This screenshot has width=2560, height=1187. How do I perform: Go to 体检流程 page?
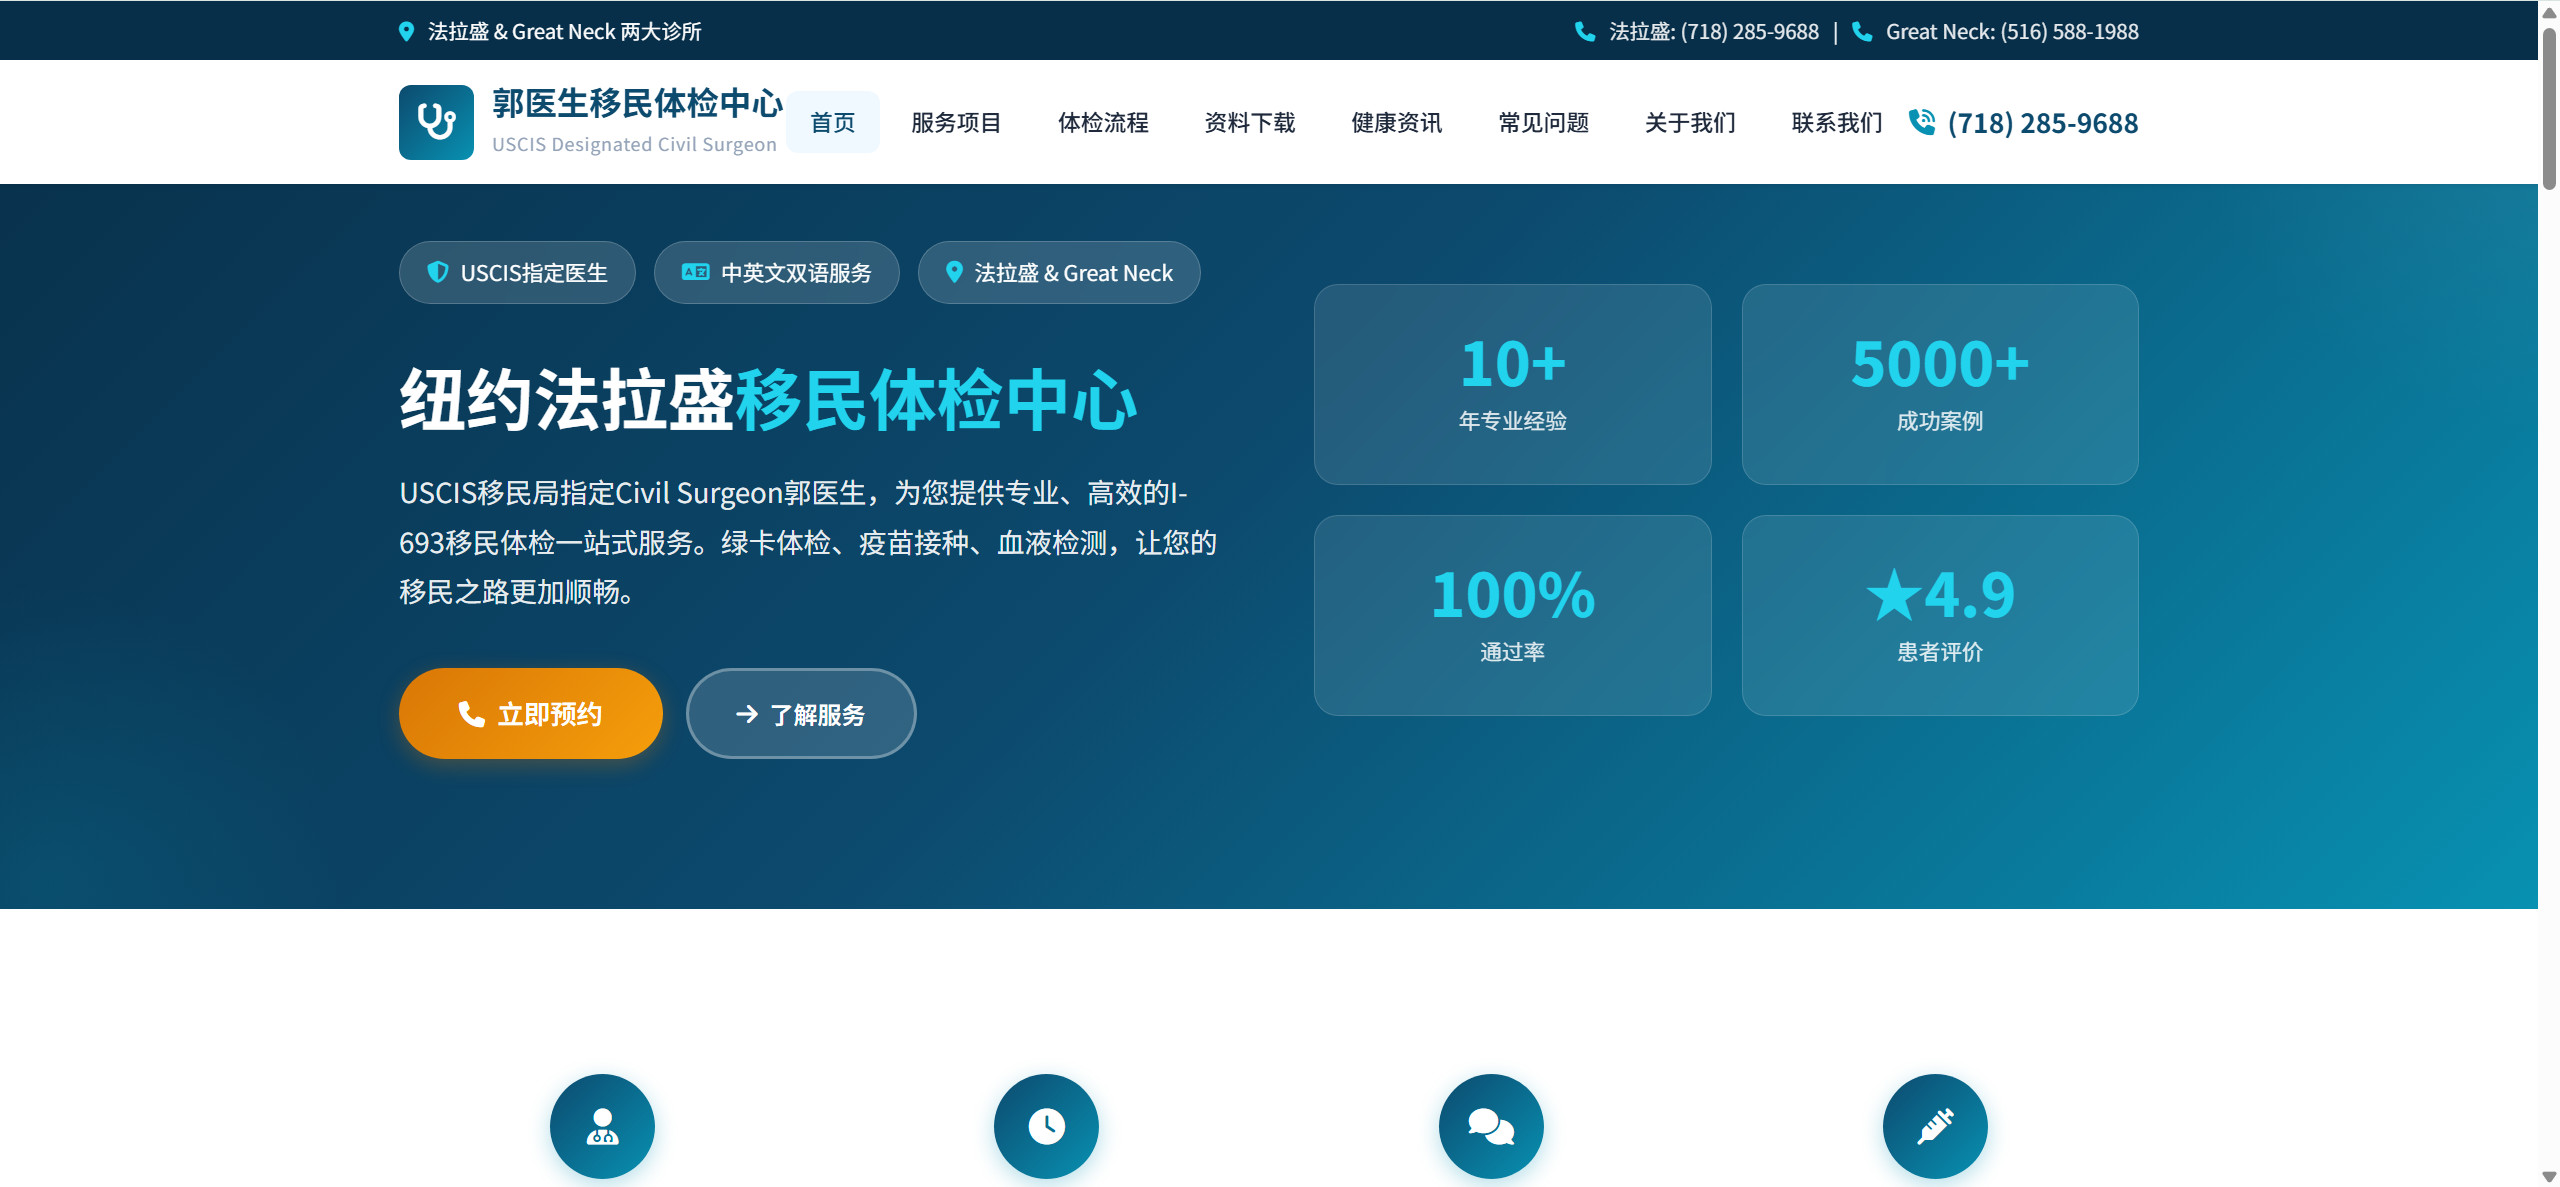pos(1103,122)
